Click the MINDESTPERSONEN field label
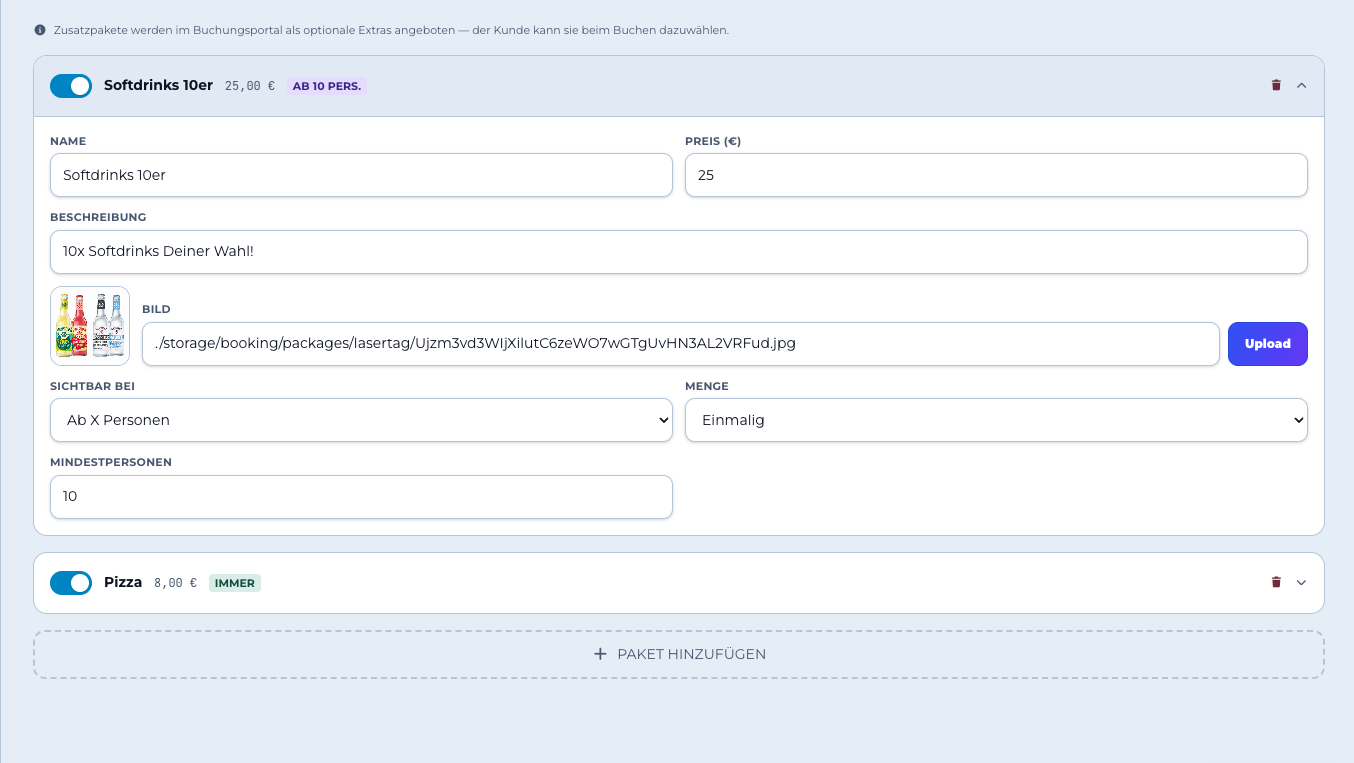The height and width of the screenshot is (763, 1354). [x=111, y=463]
